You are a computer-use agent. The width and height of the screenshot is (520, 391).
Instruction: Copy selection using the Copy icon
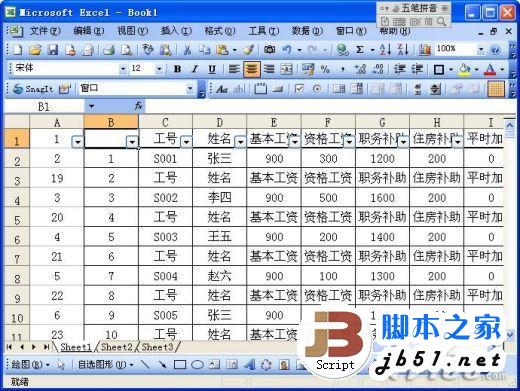205,50
